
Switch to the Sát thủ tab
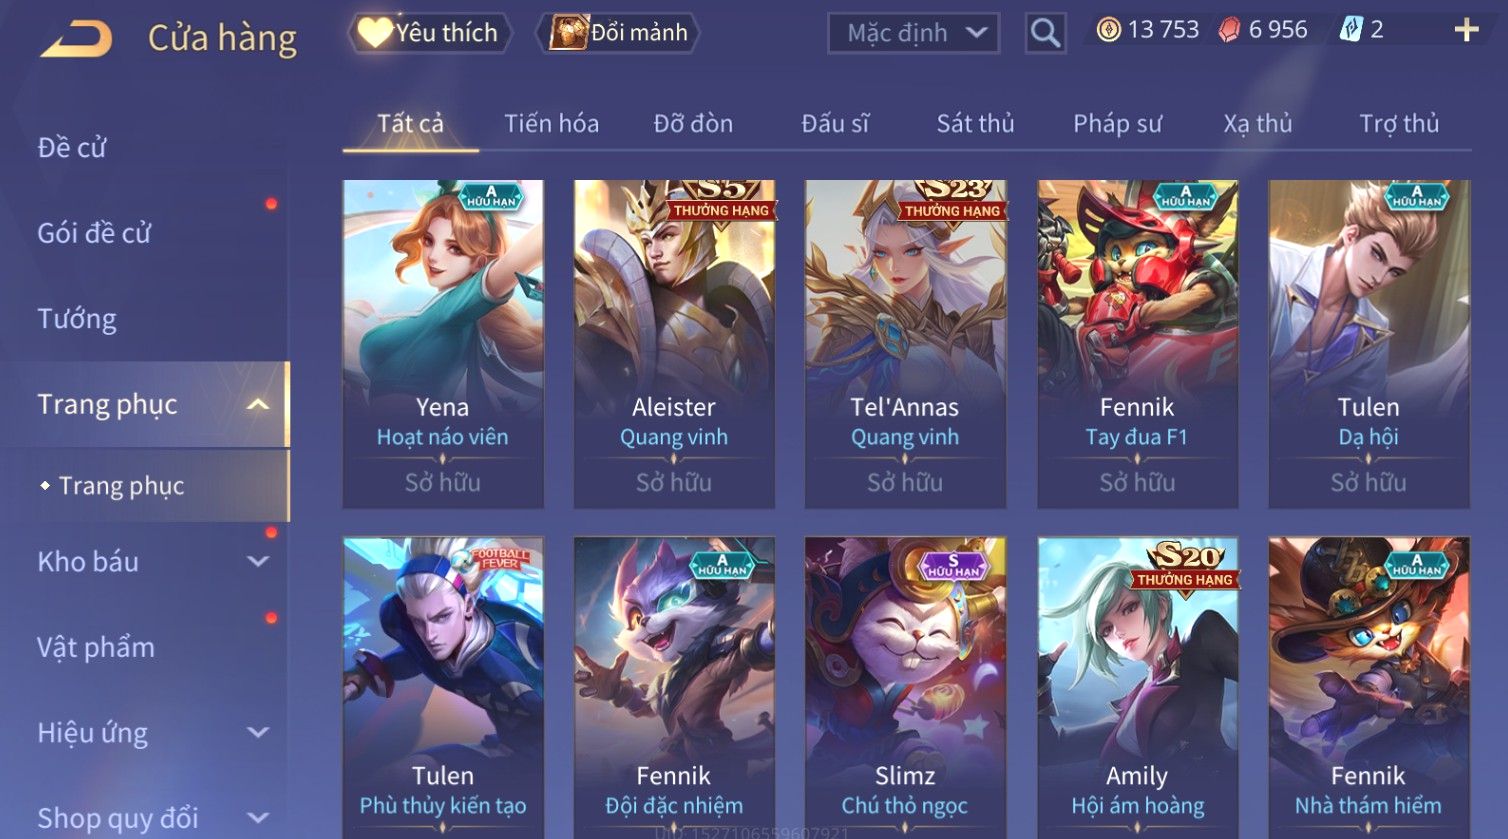975,123
